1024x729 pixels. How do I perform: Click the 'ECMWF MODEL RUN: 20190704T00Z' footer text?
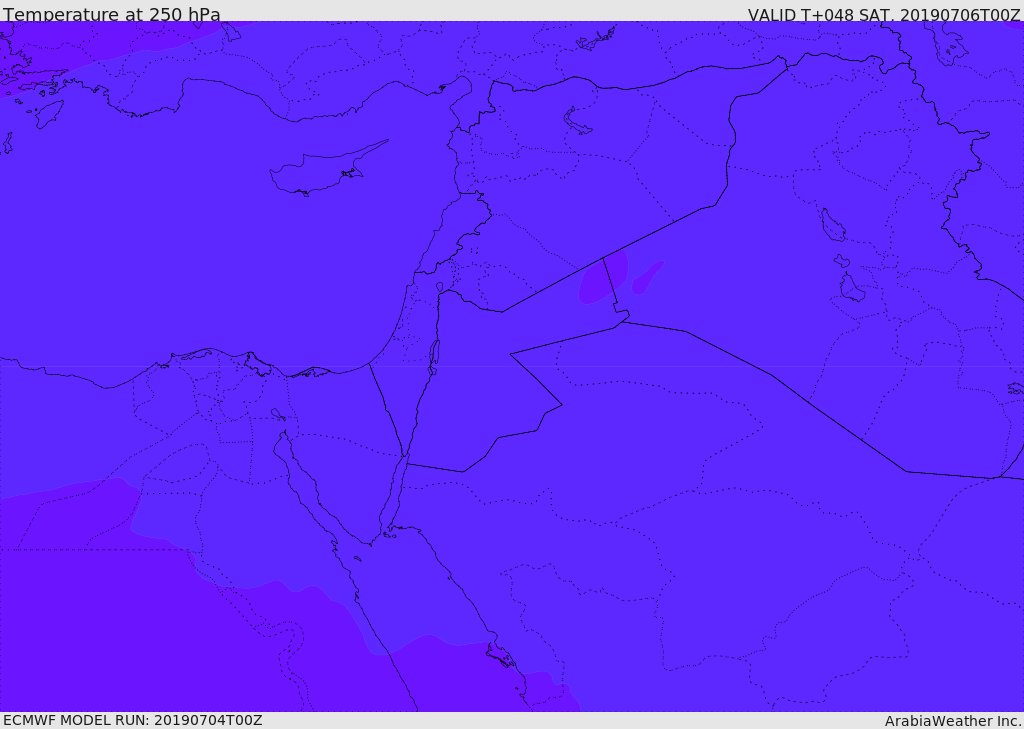[133, 720]
